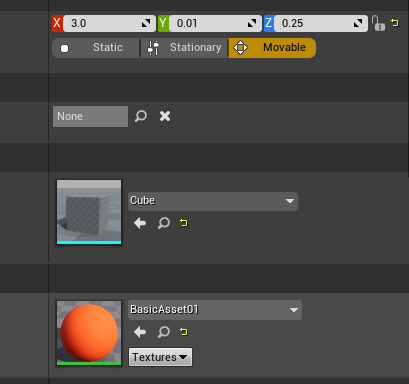The image size is (409, 384).
Task: Find Cube mesh in Content Browser
Action: [164, 223]
